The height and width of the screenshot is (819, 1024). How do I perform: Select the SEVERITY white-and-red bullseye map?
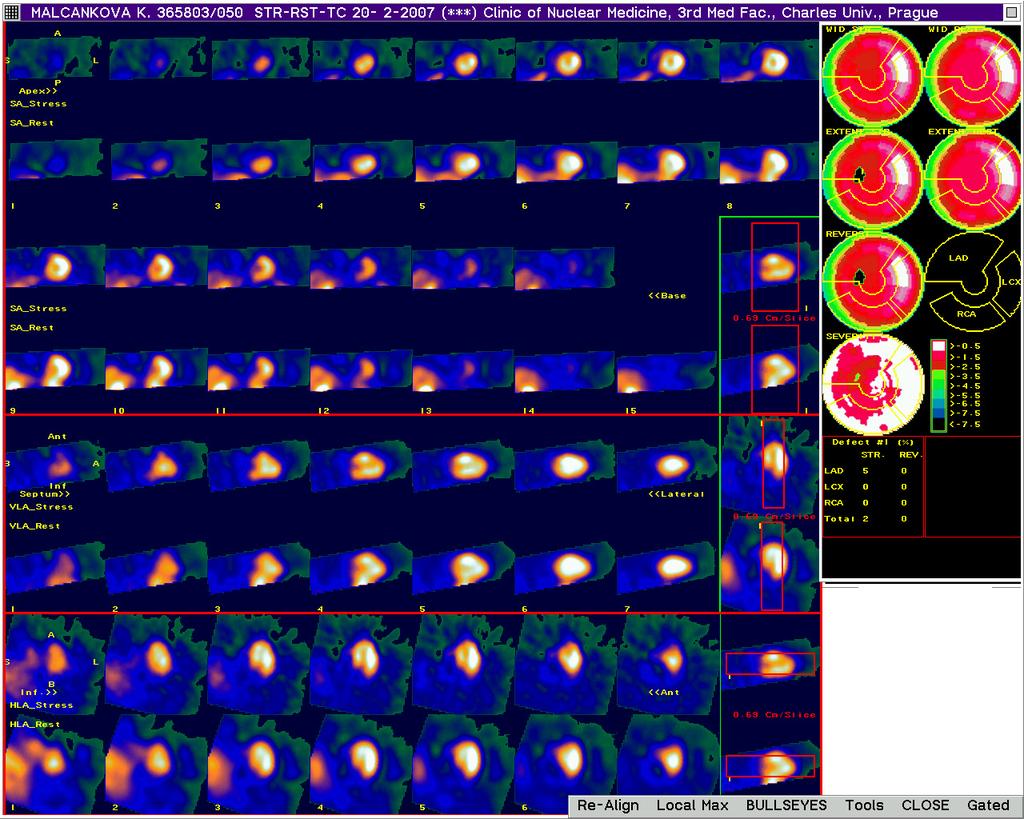pos(872,384)
